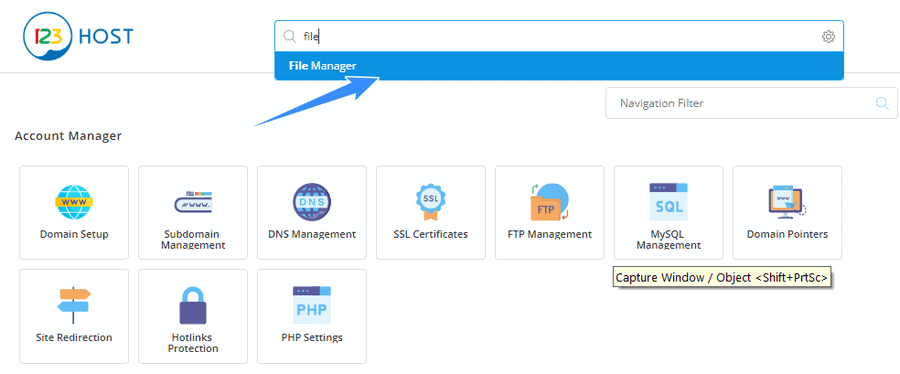Click the Domain Pointers label
This screenshot has height=374, width=900.
pos(788,235)
